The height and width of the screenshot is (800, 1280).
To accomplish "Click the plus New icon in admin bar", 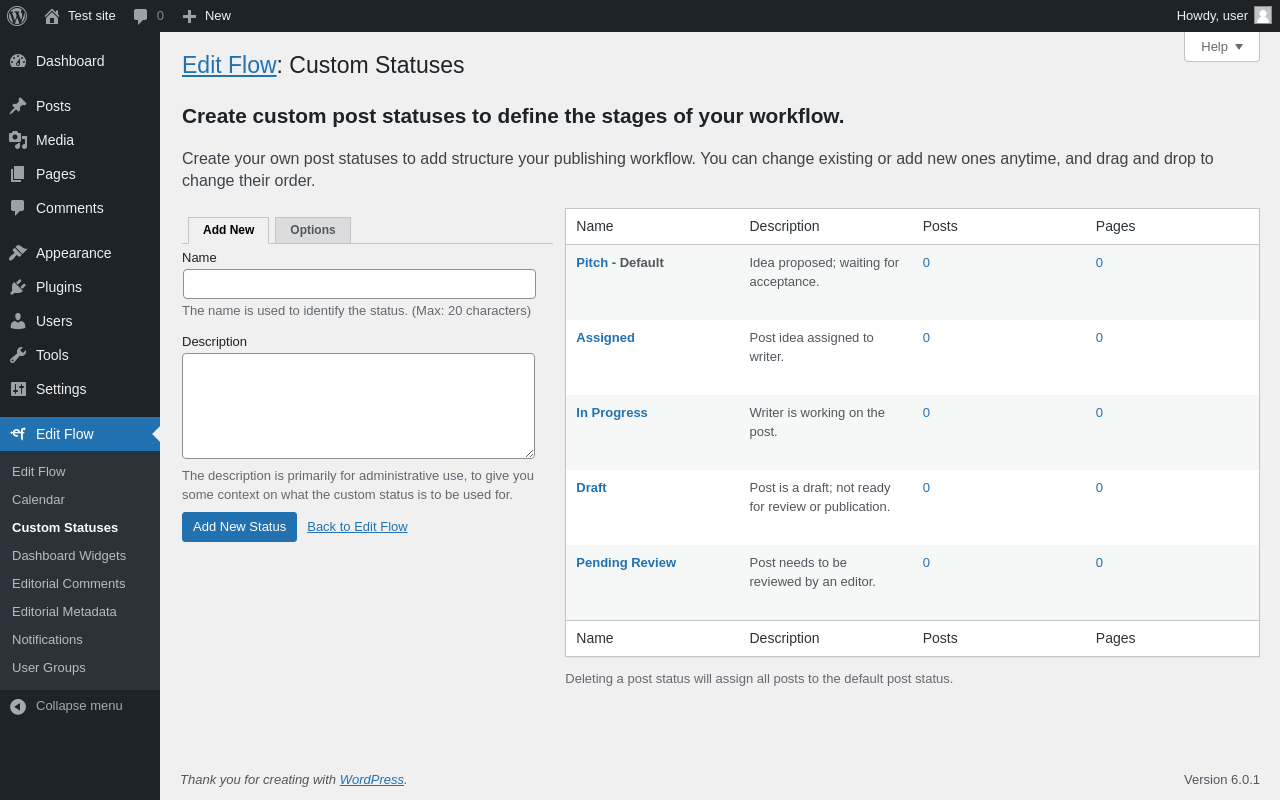I will coord(189,16).
